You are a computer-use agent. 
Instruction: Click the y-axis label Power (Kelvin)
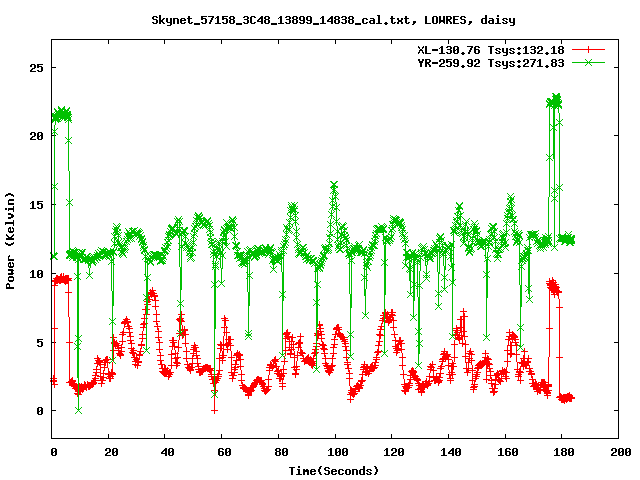click(10, 241)
